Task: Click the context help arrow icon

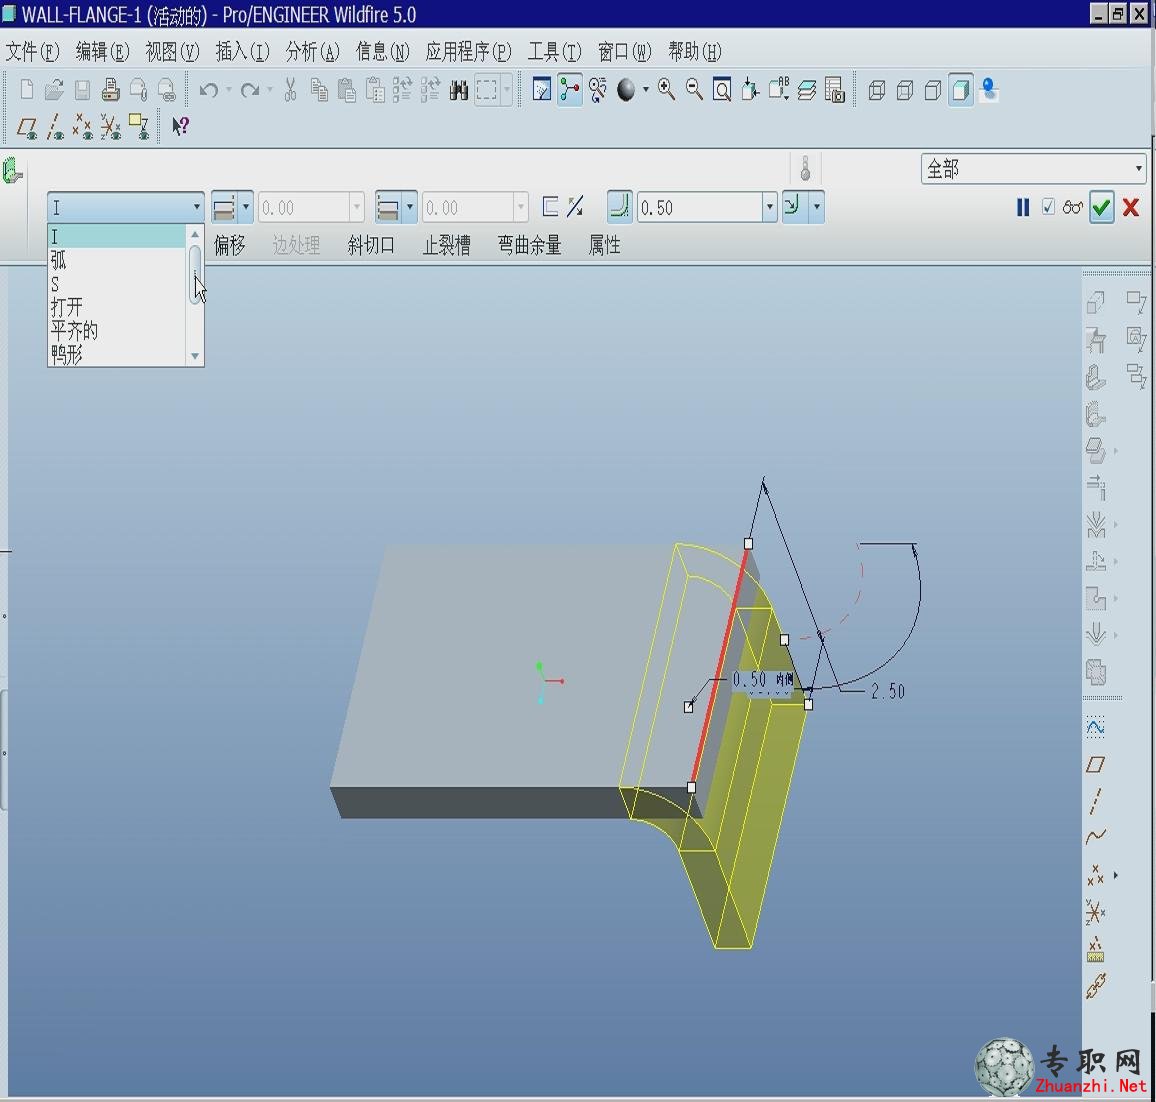Action: click(180, 127)
